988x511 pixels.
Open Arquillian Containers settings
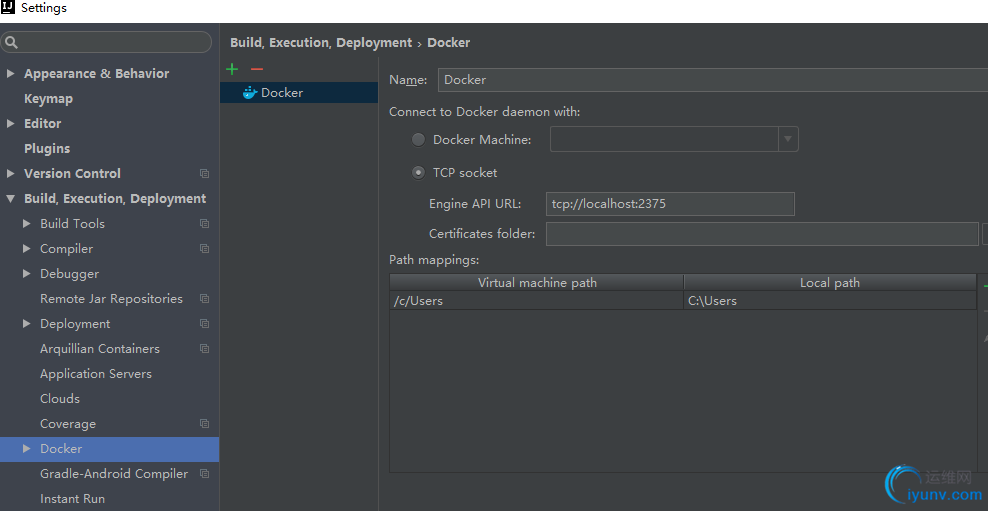tap(100, 348)
